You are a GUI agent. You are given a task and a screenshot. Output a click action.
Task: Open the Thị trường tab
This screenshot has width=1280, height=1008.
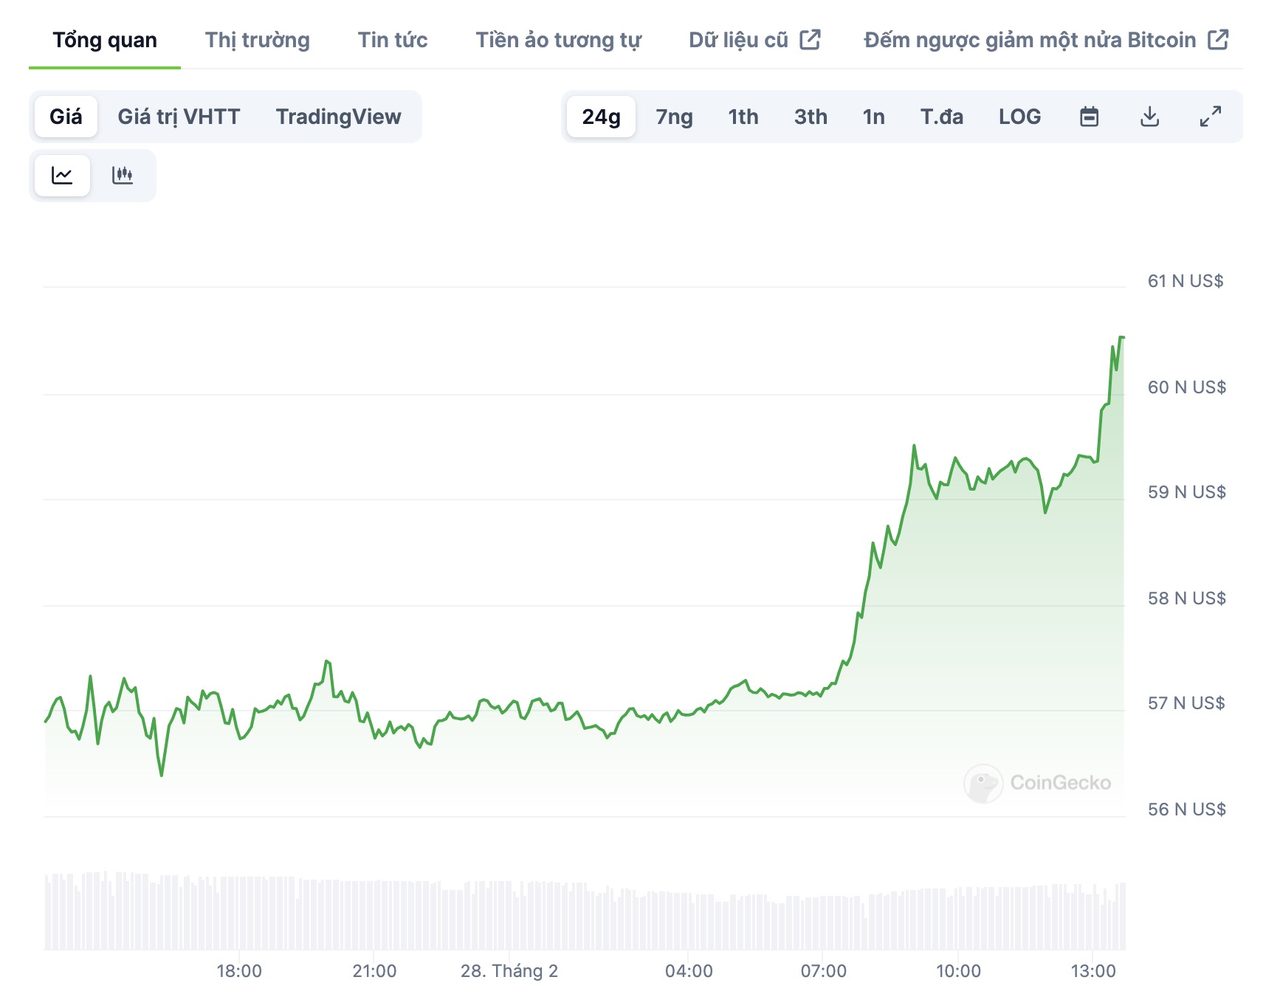tap(257, 40)
